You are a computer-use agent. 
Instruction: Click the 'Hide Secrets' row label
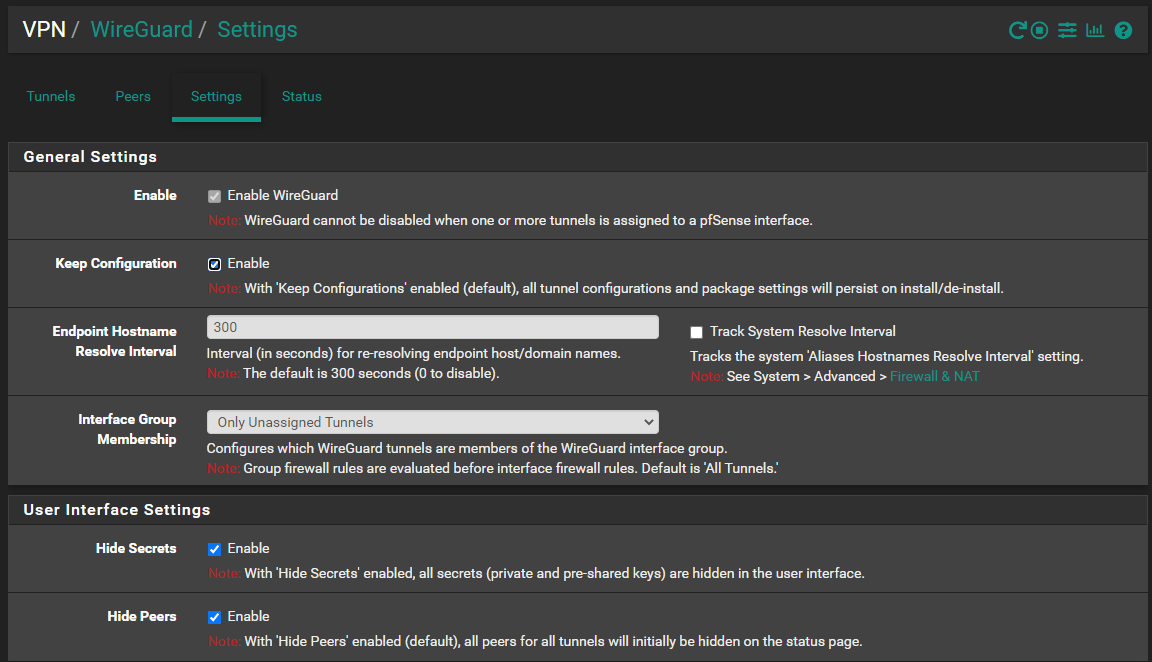point(136,548)
